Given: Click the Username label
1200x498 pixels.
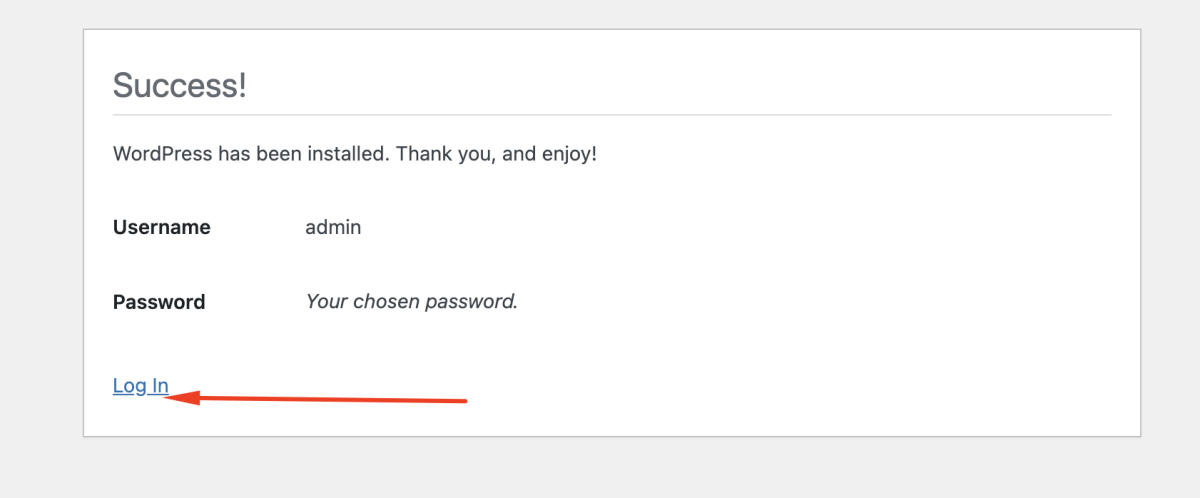Looking at the screenshot, I should pos(162,227).
